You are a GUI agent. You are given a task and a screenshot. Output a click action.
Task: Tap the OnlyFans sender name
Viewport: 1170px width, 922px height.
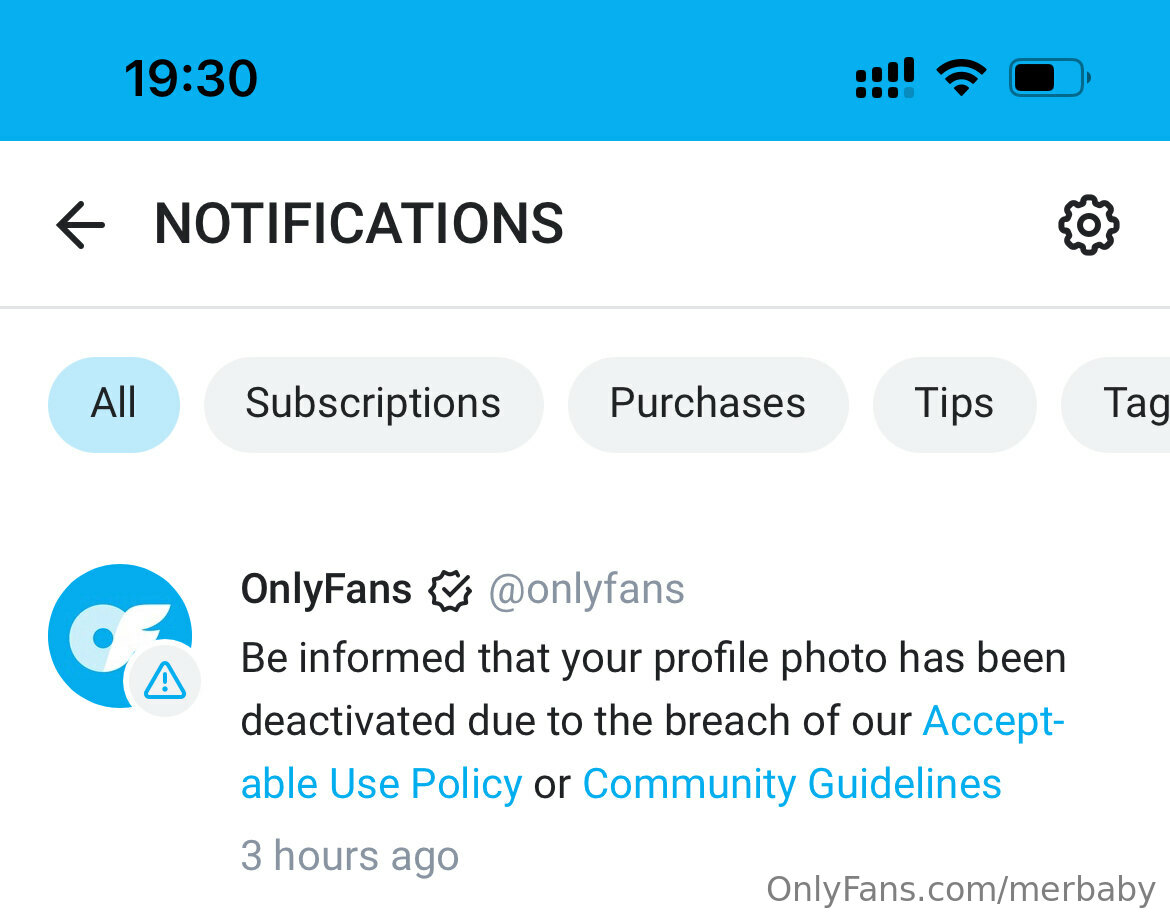click(x=326, y=589)
